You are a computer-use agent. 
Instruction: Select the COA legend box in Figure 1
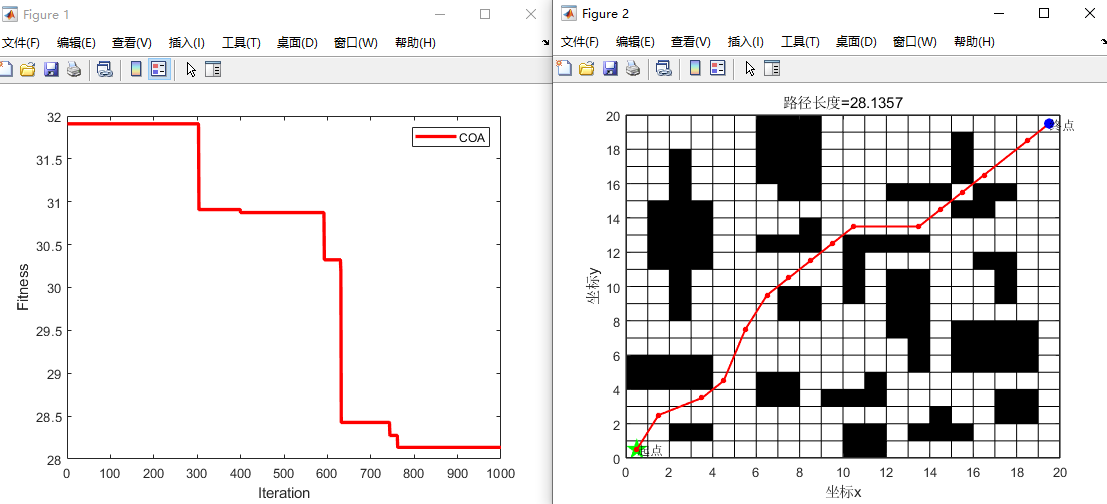pos(452,138)
